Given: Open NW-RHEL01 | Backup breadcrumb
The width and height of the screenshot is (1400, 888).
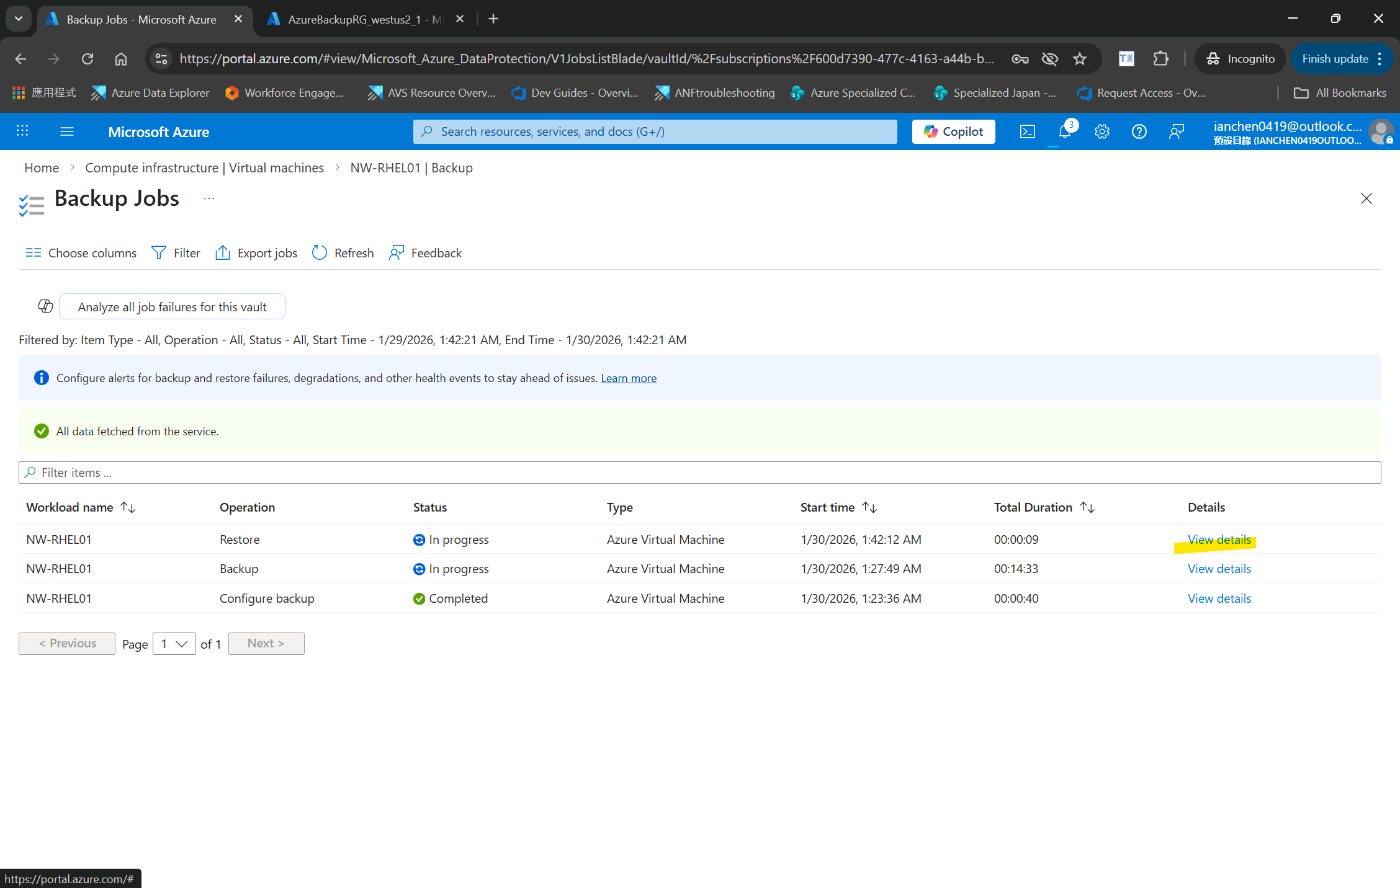Looking at the screenshot, I should (411, 168).
